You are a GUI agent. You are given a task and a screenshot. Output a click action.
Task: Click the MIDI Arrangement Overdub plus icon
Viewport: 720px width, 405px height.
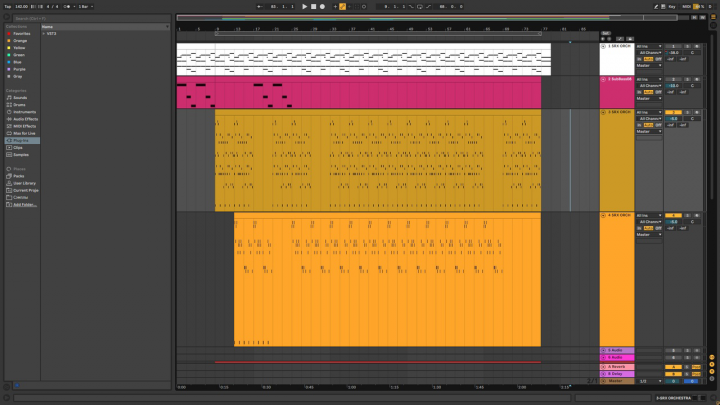point(335,6)
